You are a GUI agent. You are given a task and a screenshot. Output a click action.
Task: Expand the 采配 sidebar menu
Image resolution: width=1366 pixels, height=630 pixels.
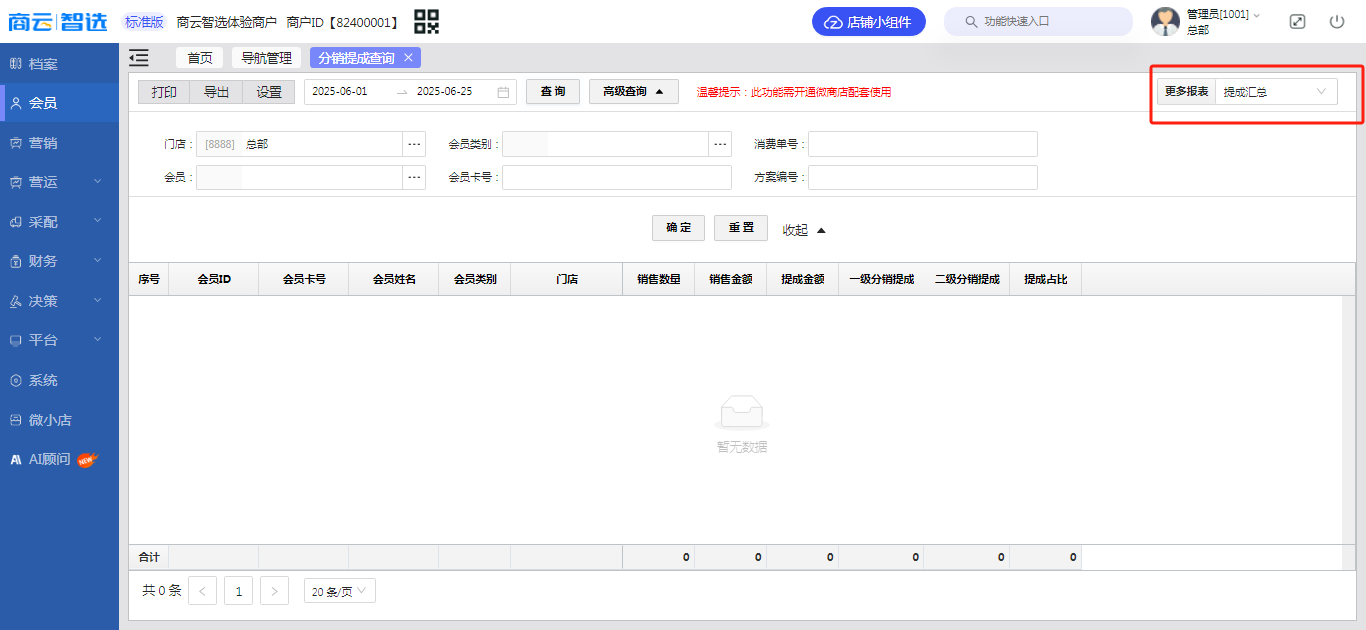tap(59, 222)
